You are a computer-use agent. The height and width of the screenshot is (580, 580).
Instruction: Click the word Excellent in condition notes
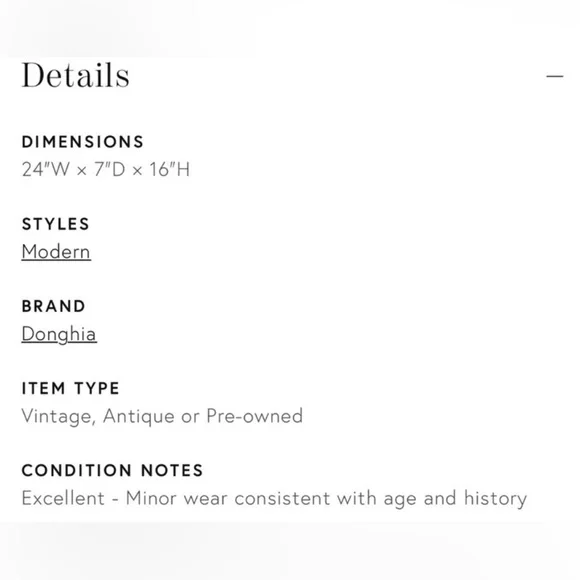pos(63,498)
